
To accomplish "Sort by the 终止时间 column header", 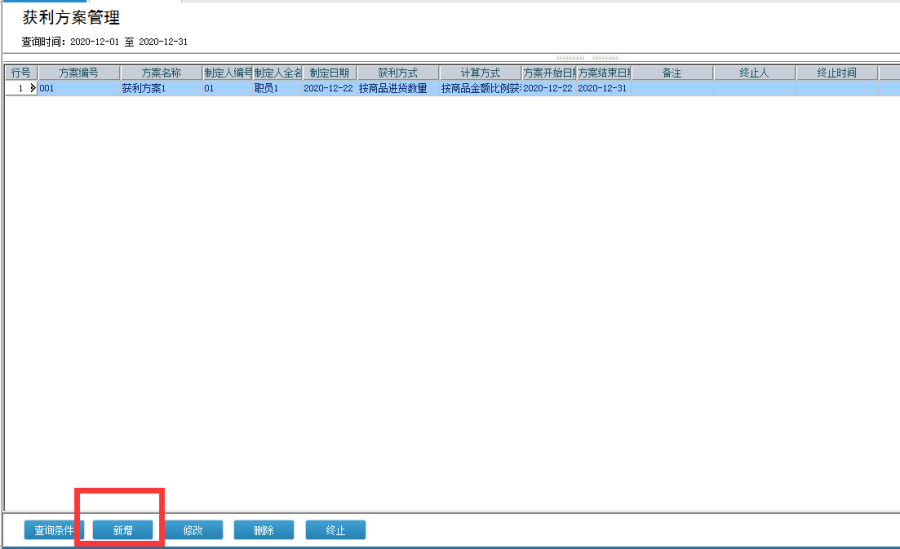I will (x=836, y=73).
